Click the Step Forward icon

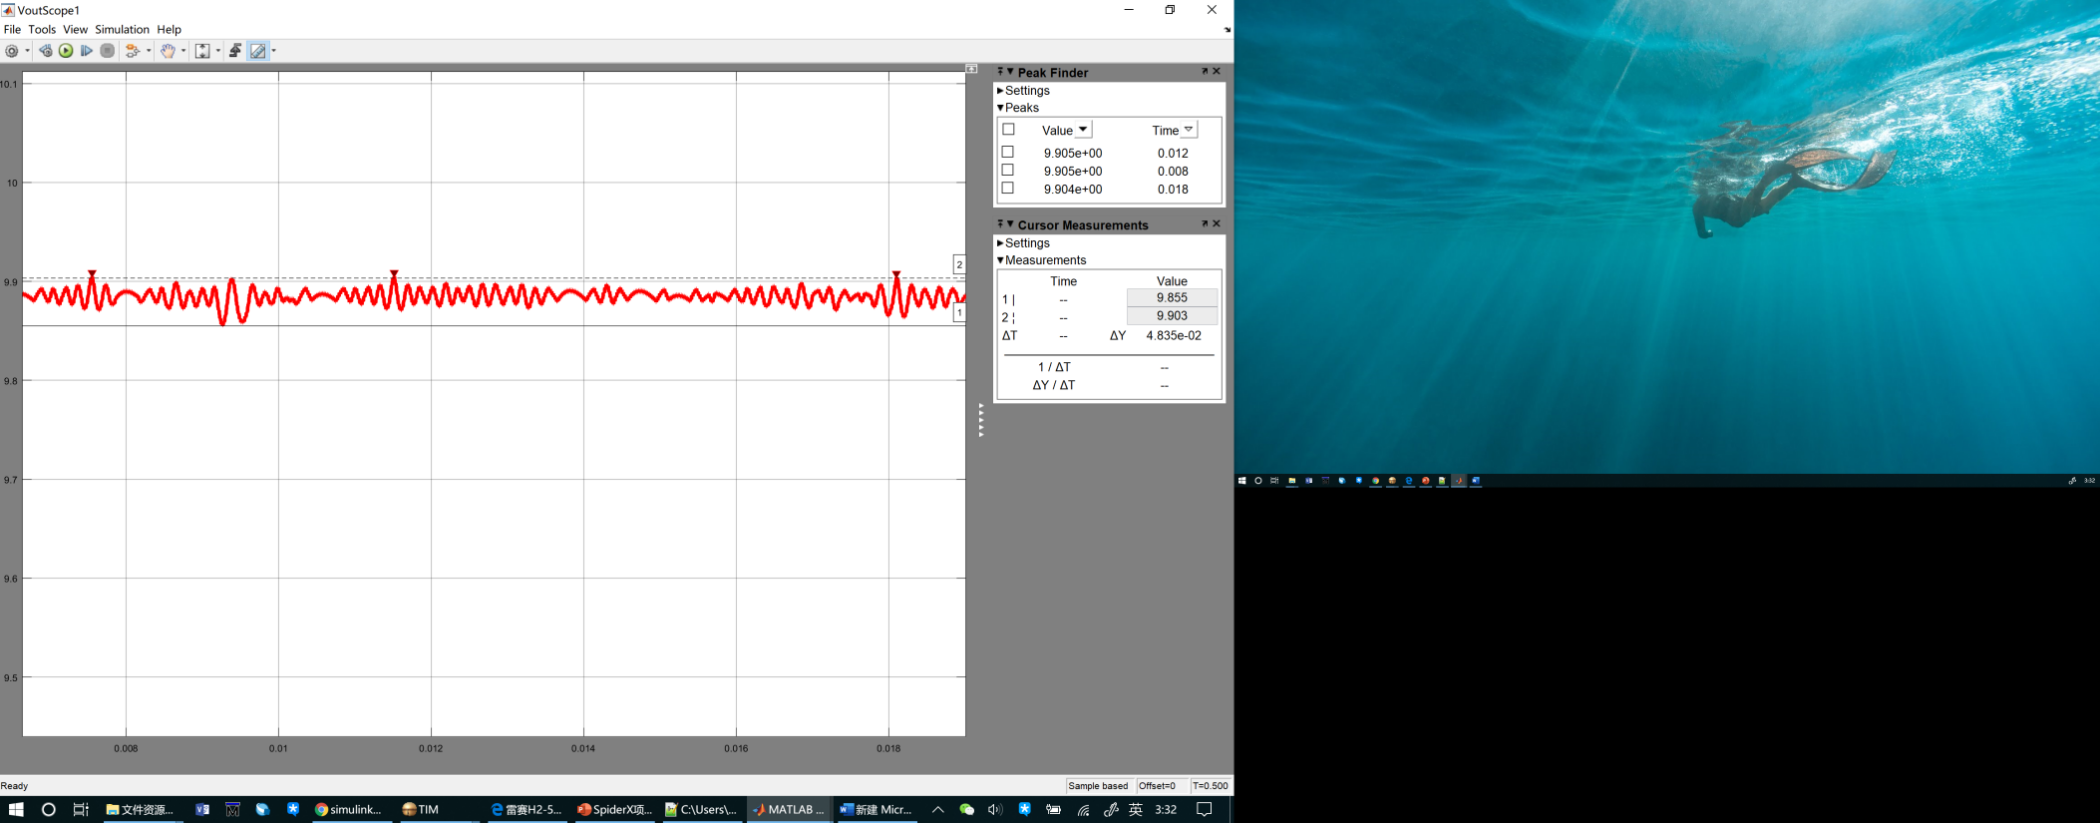(87, 51)
